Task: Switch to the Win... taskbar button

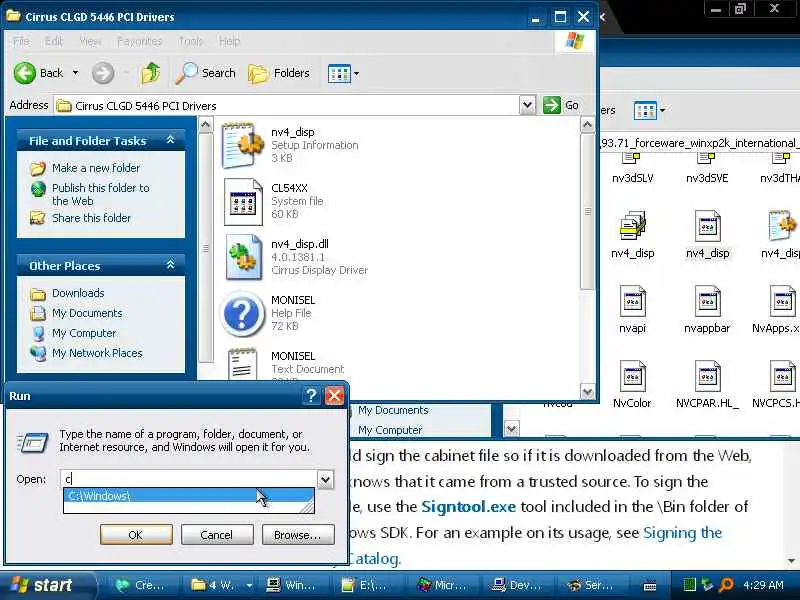Action: coord(292,585)
